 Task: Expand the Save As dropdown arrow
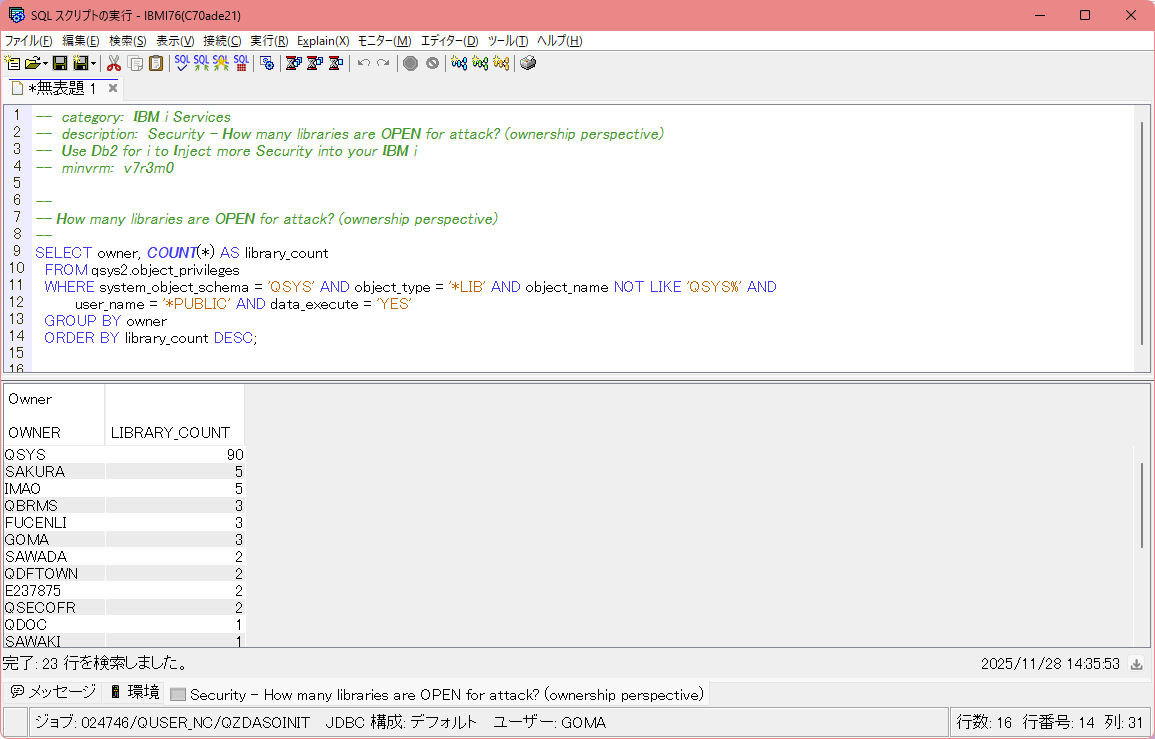pyautogui.click(x=93, y=63)
